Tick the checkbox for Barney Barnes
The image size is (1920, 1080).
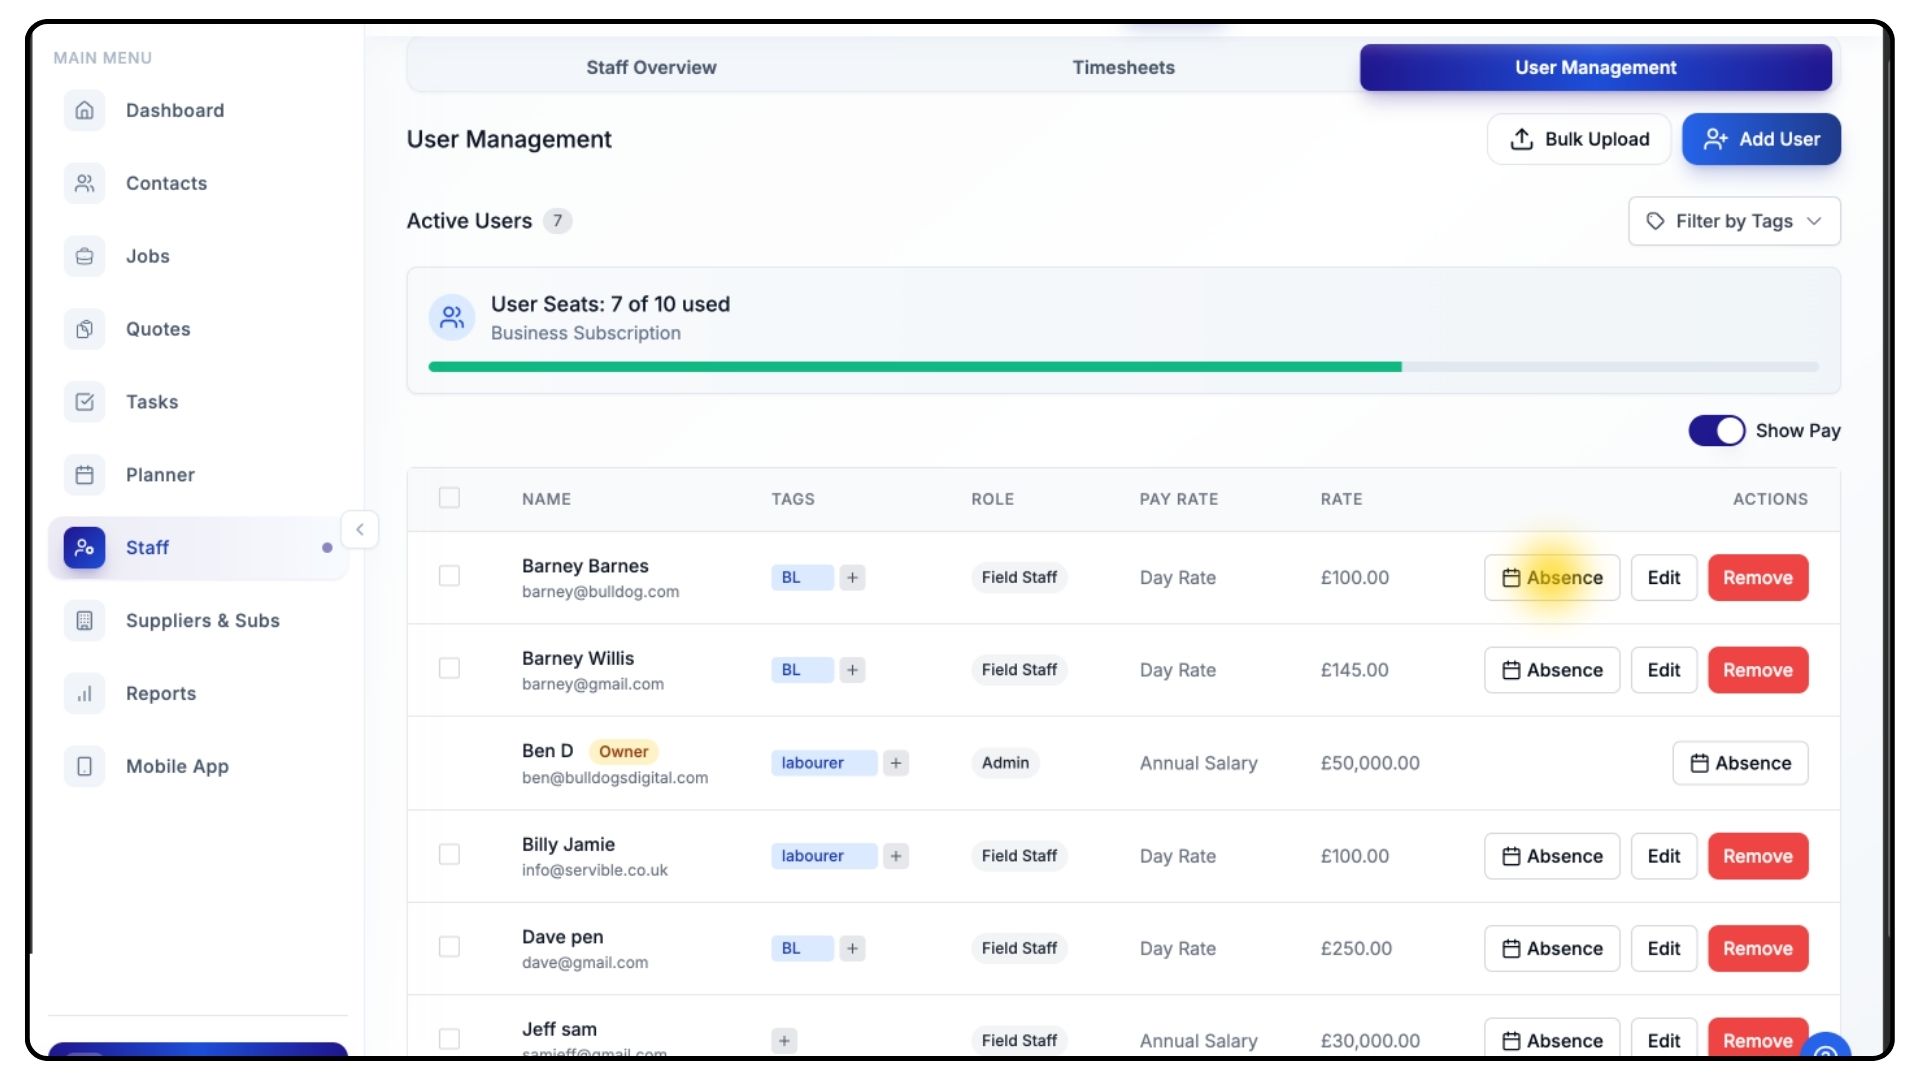pyautogui.click(x=449, y=576)
